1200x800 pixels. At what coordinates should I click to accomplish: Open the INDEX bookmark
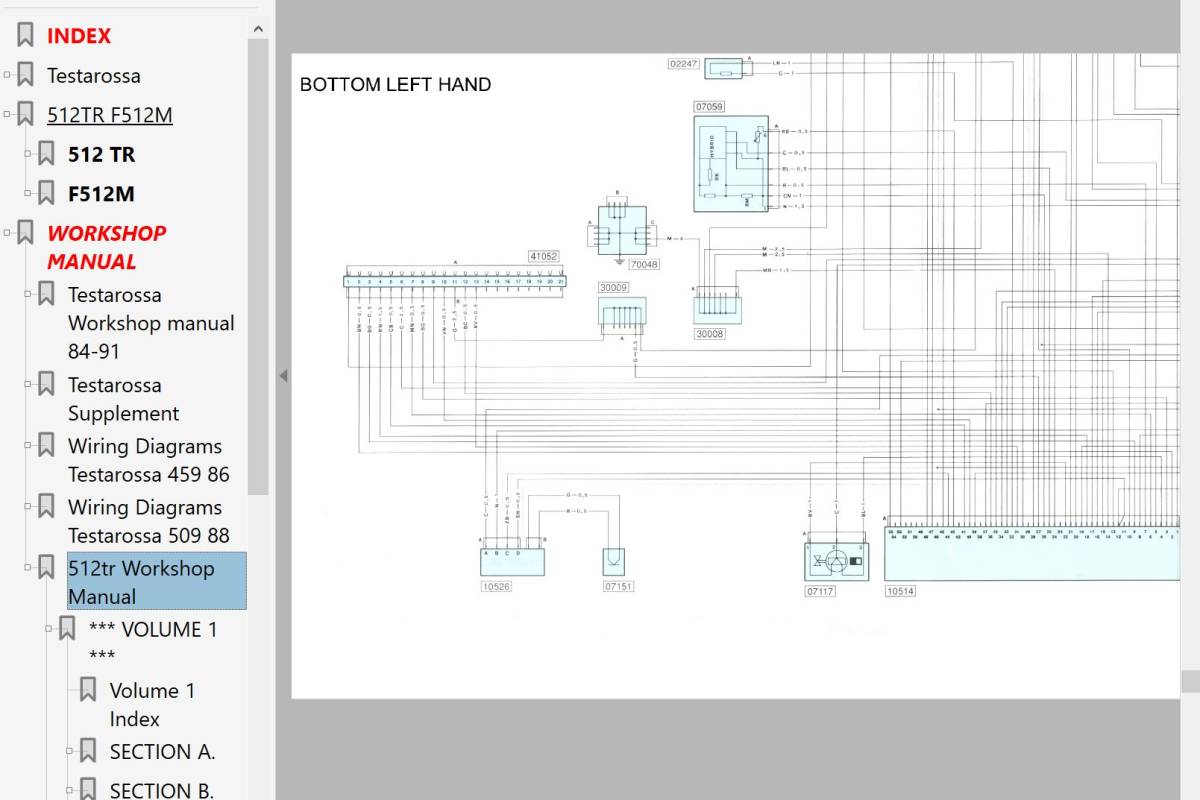coord(79,36)
